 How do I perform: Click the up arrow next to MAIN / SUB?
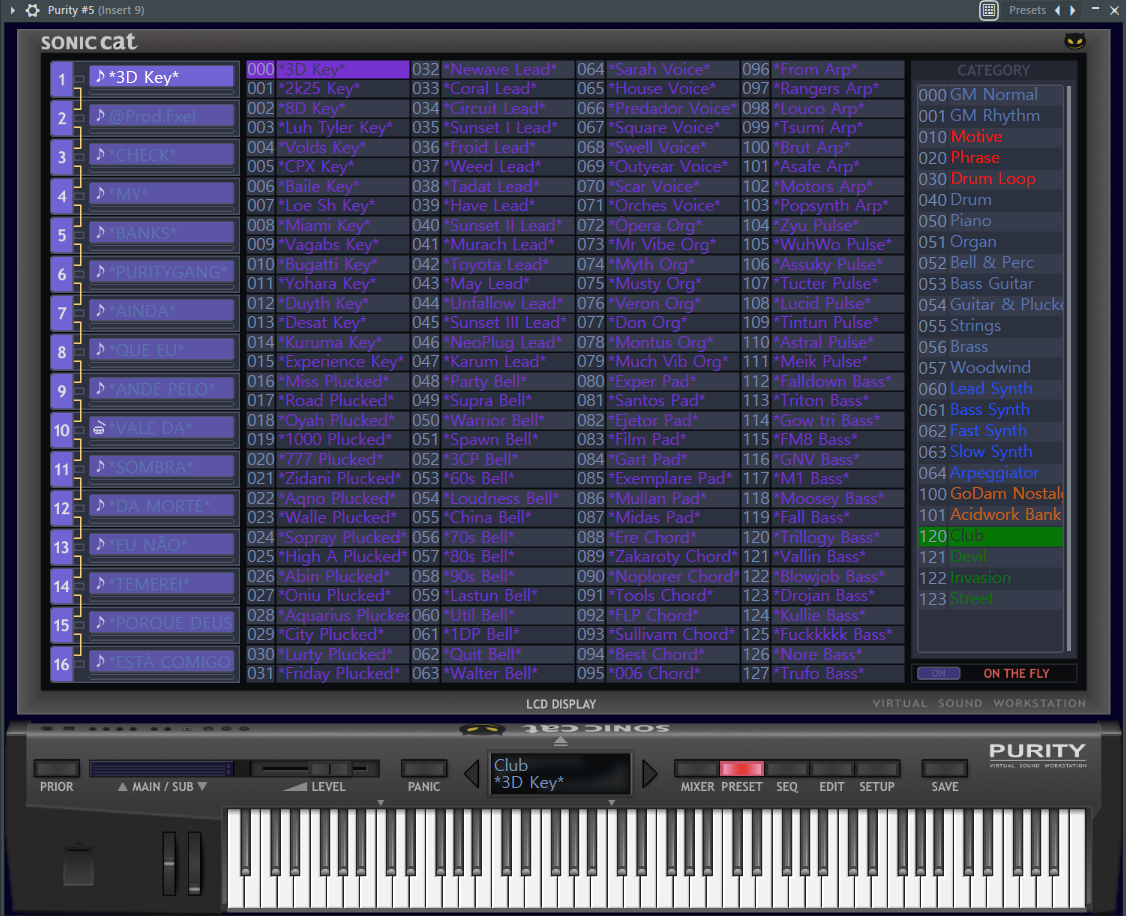(x=122, y=787)
